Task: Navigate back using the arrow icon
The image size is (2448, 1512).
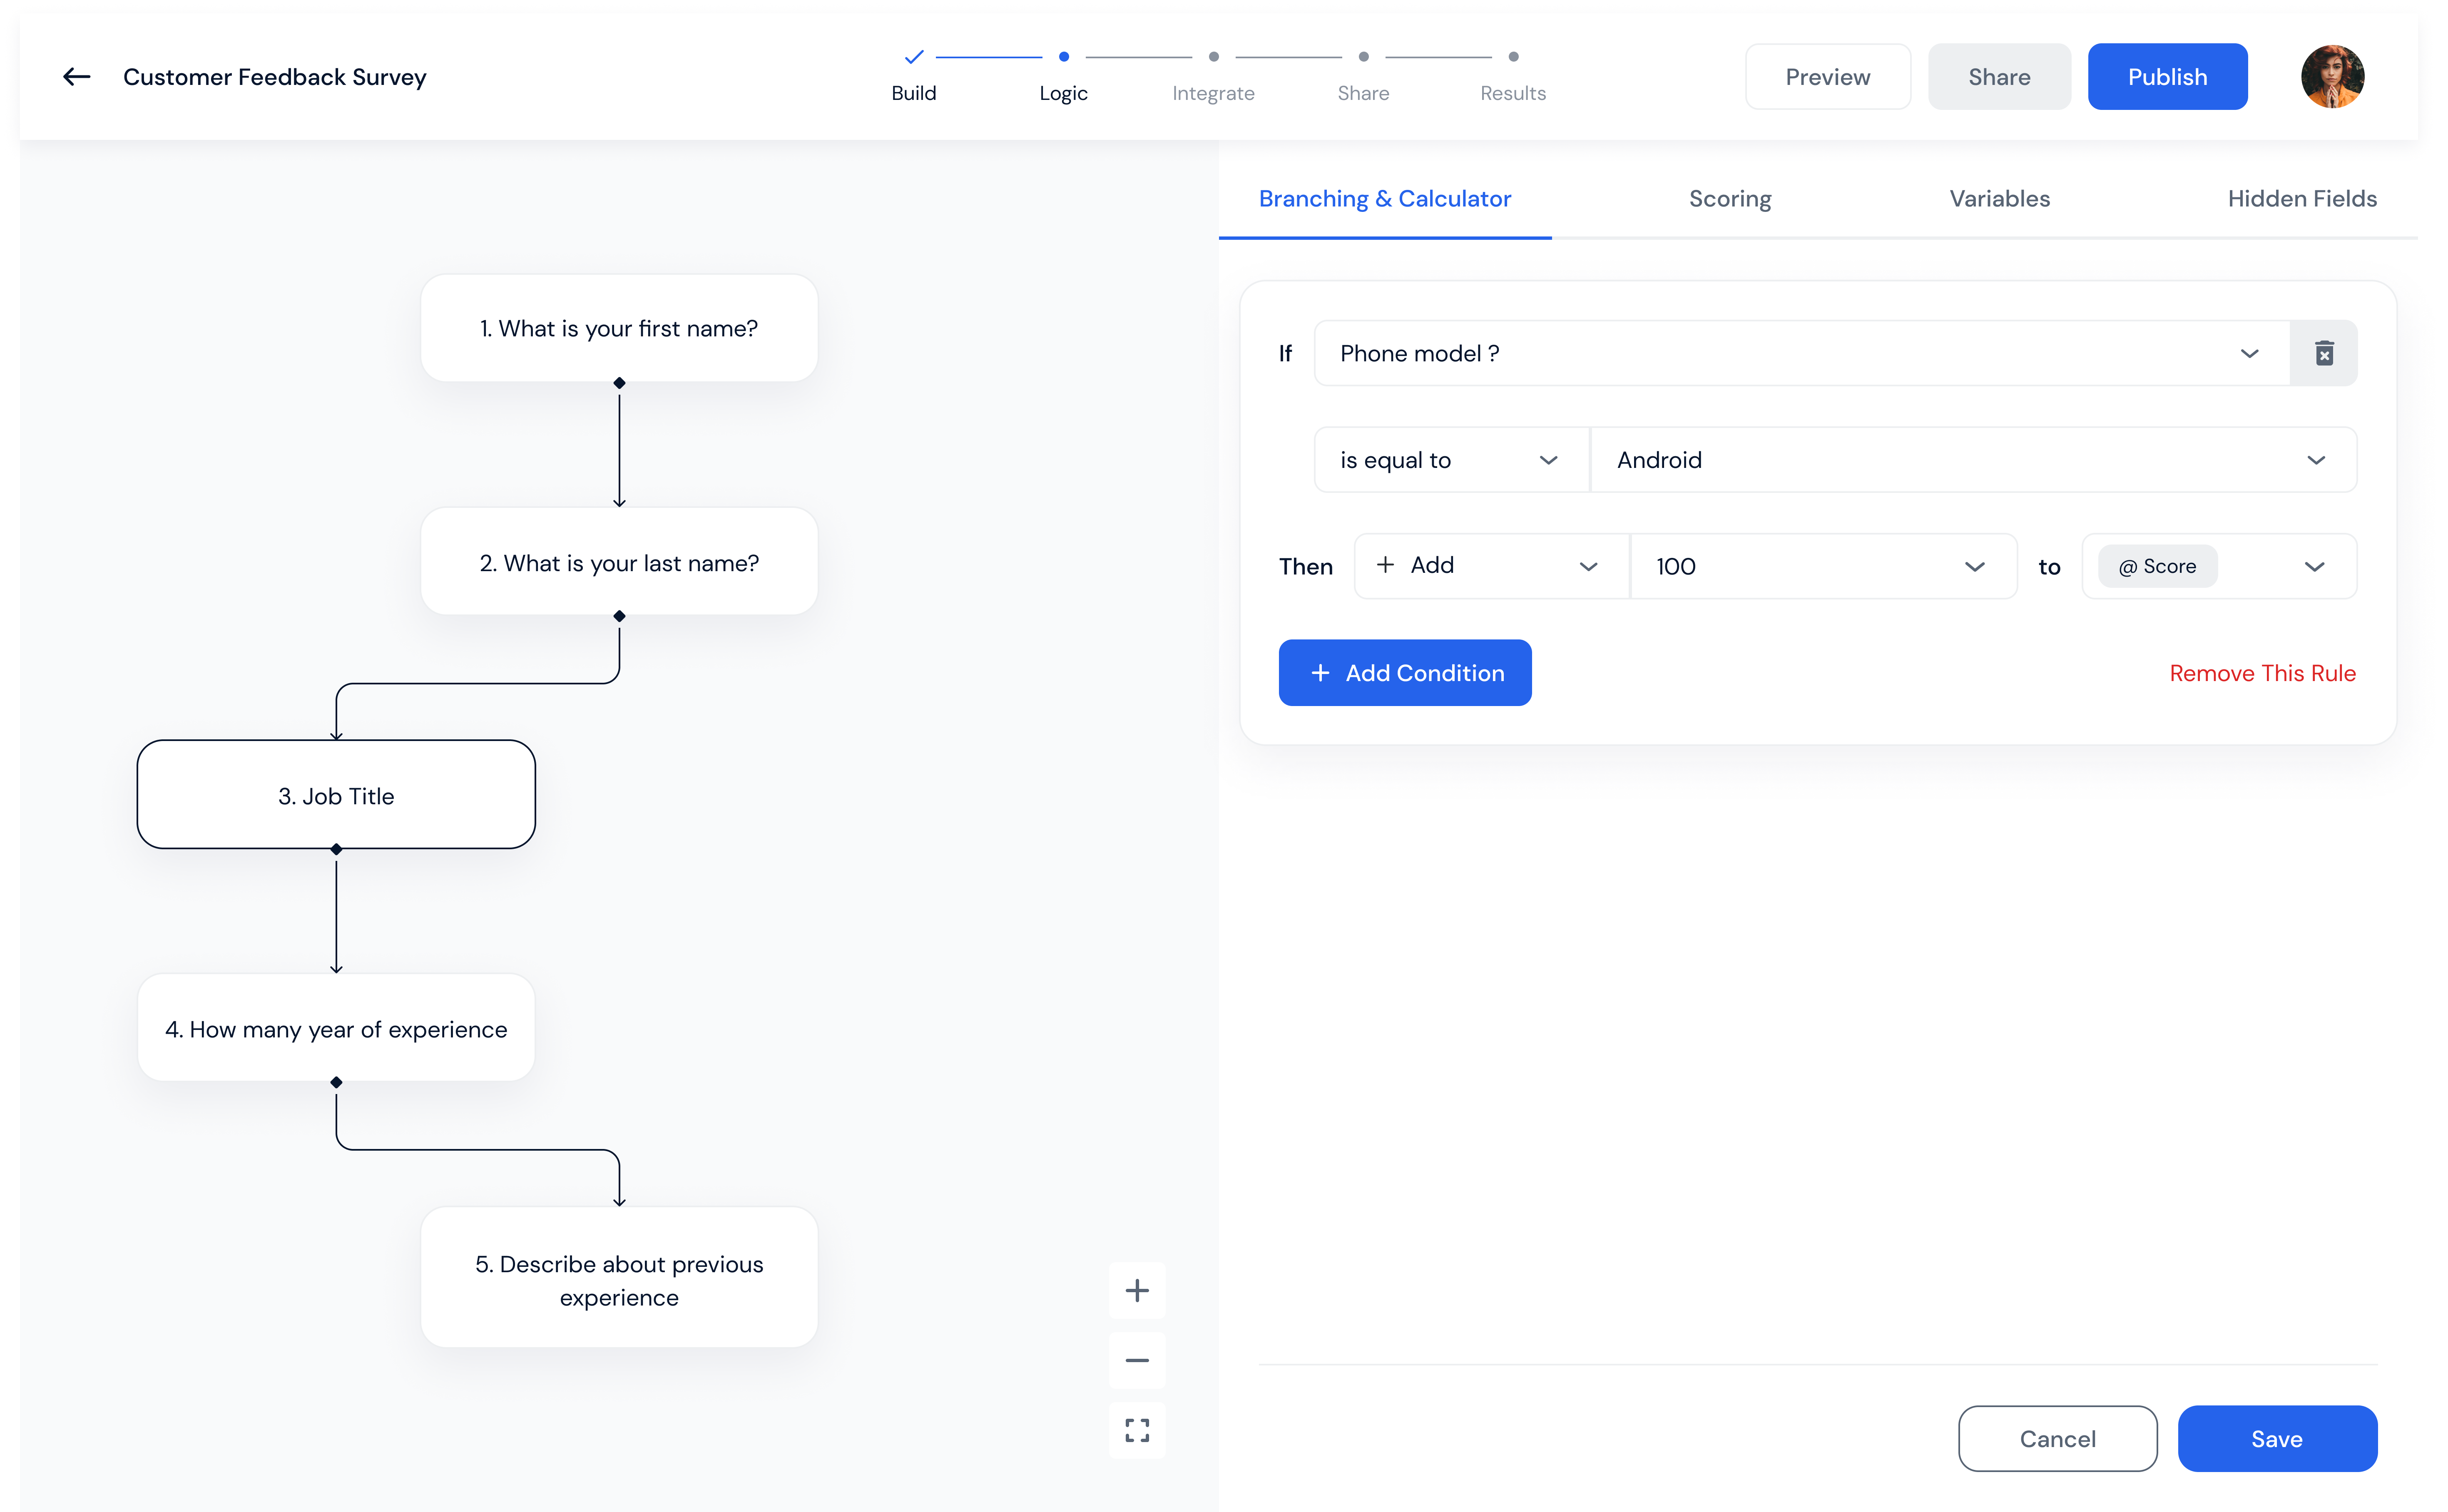Action: [76, 76]
